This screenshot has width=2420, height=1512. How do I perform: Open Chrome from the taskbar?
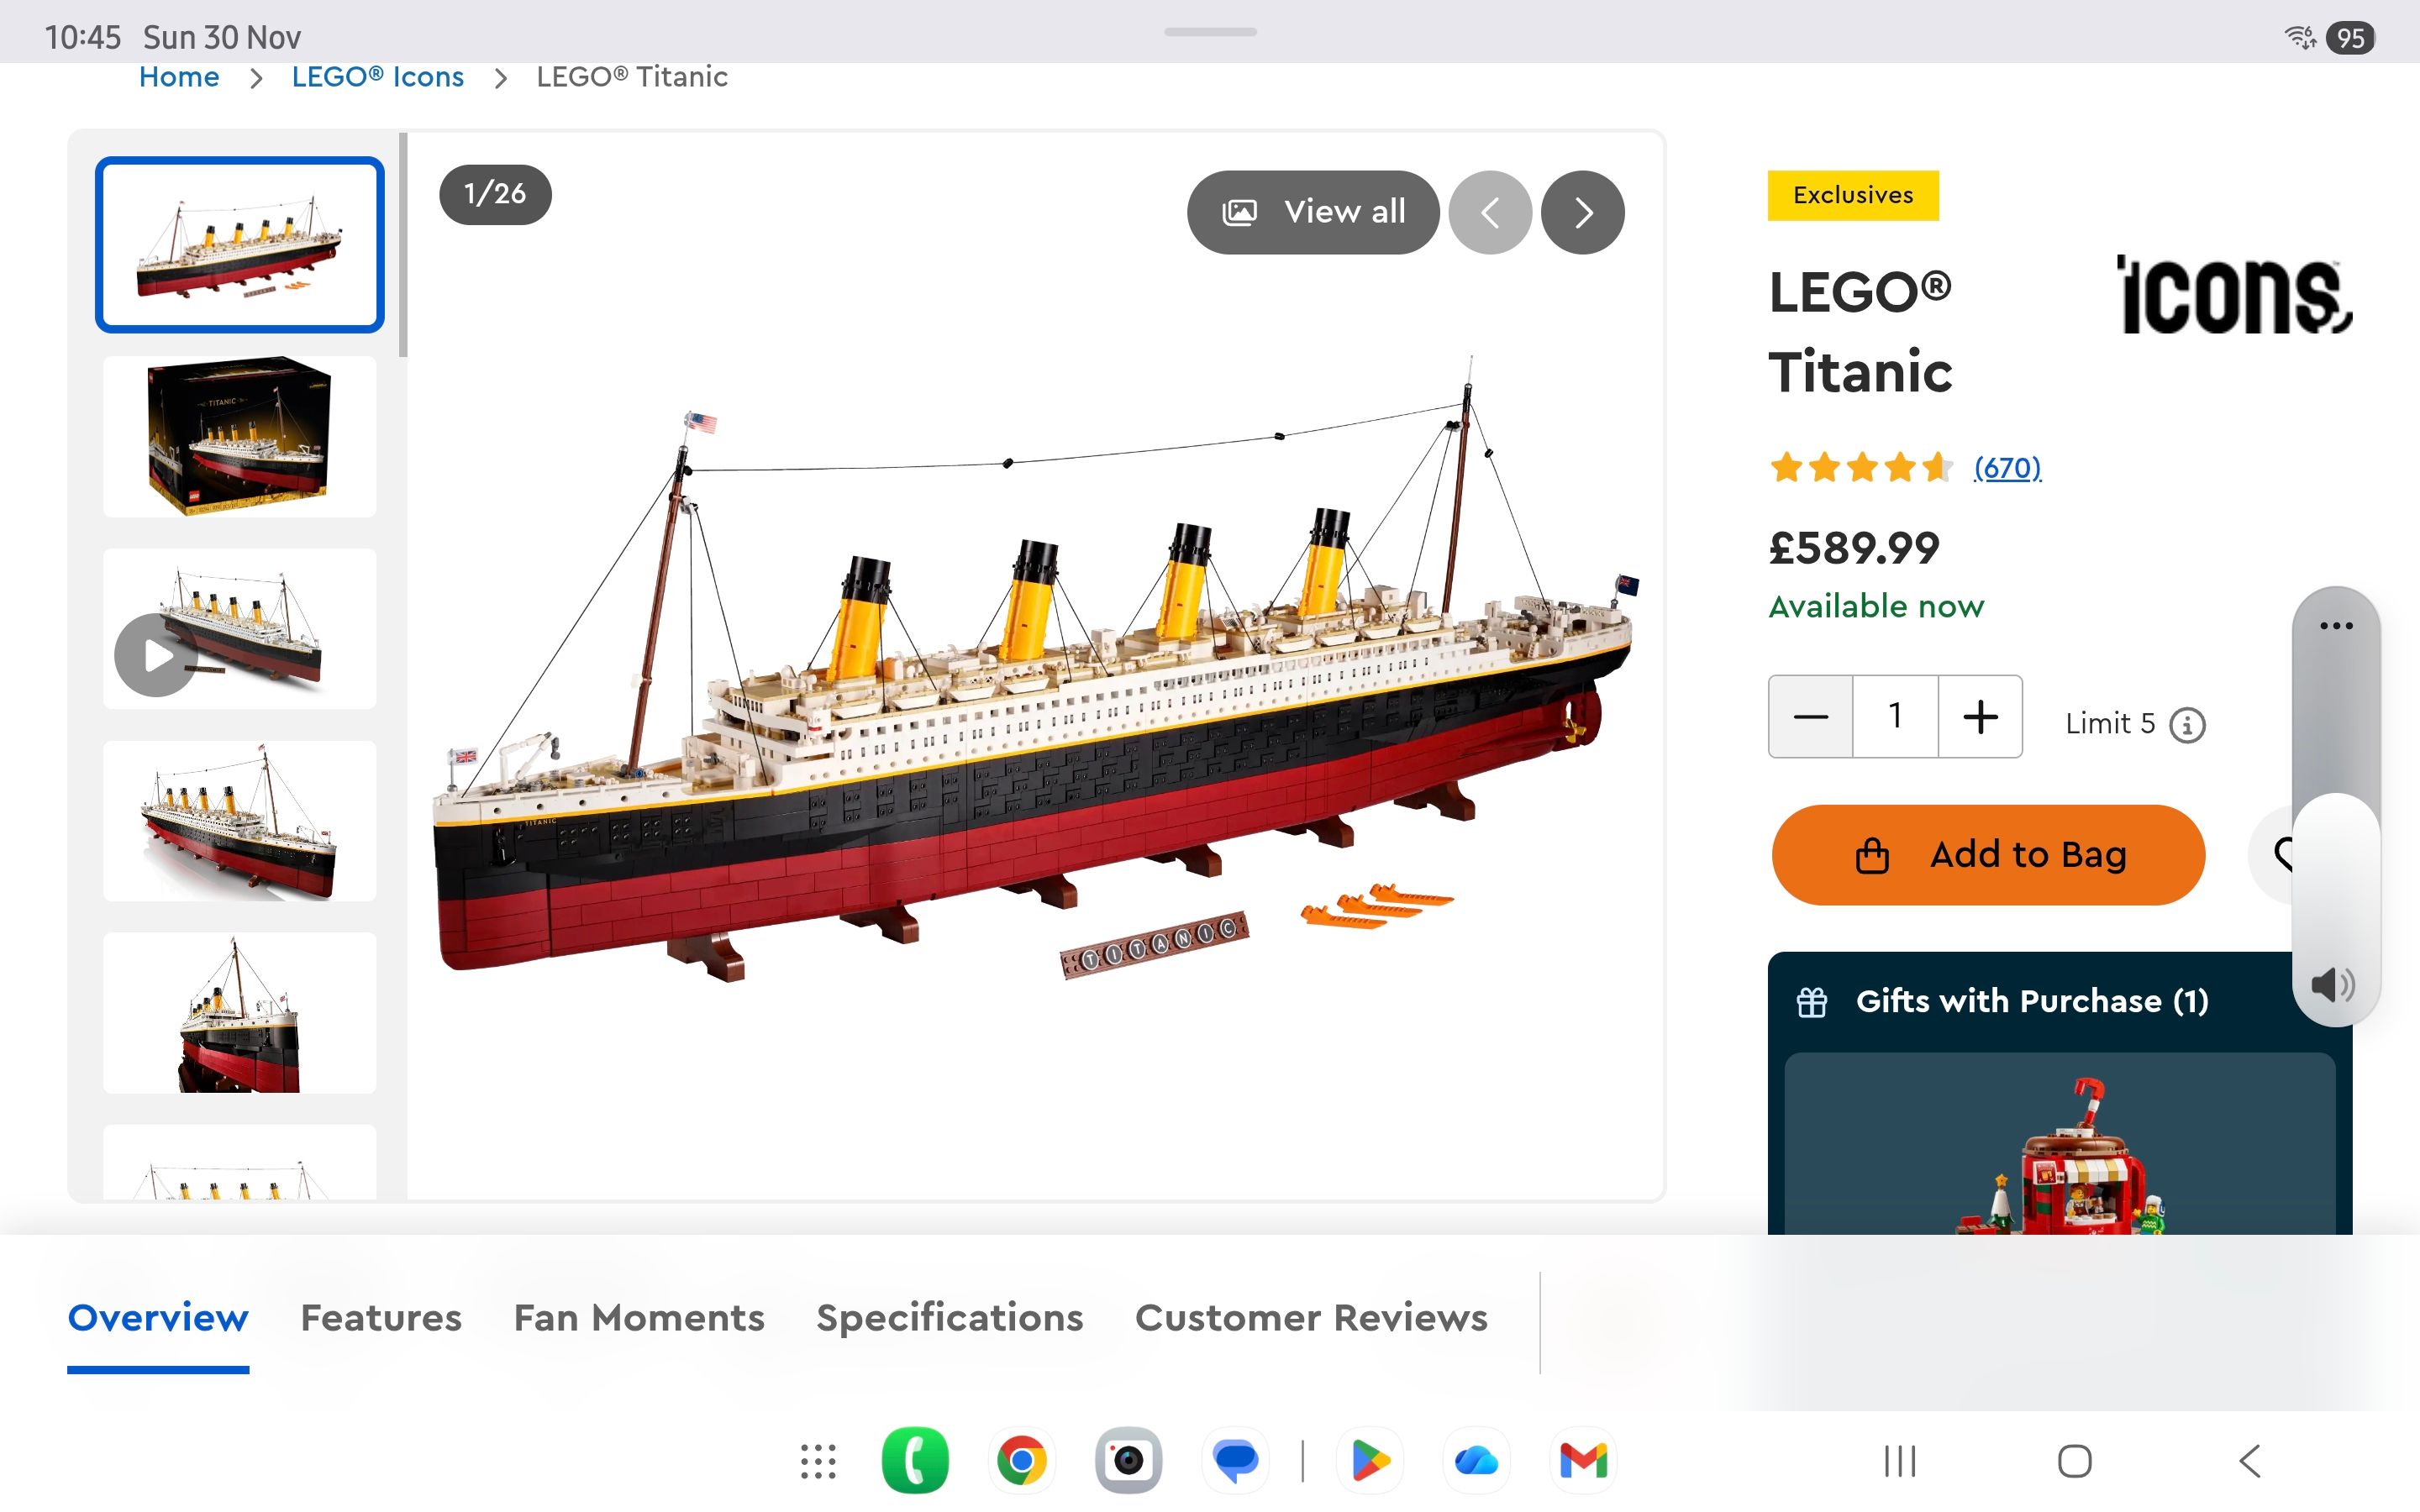click(1021, 1461)
